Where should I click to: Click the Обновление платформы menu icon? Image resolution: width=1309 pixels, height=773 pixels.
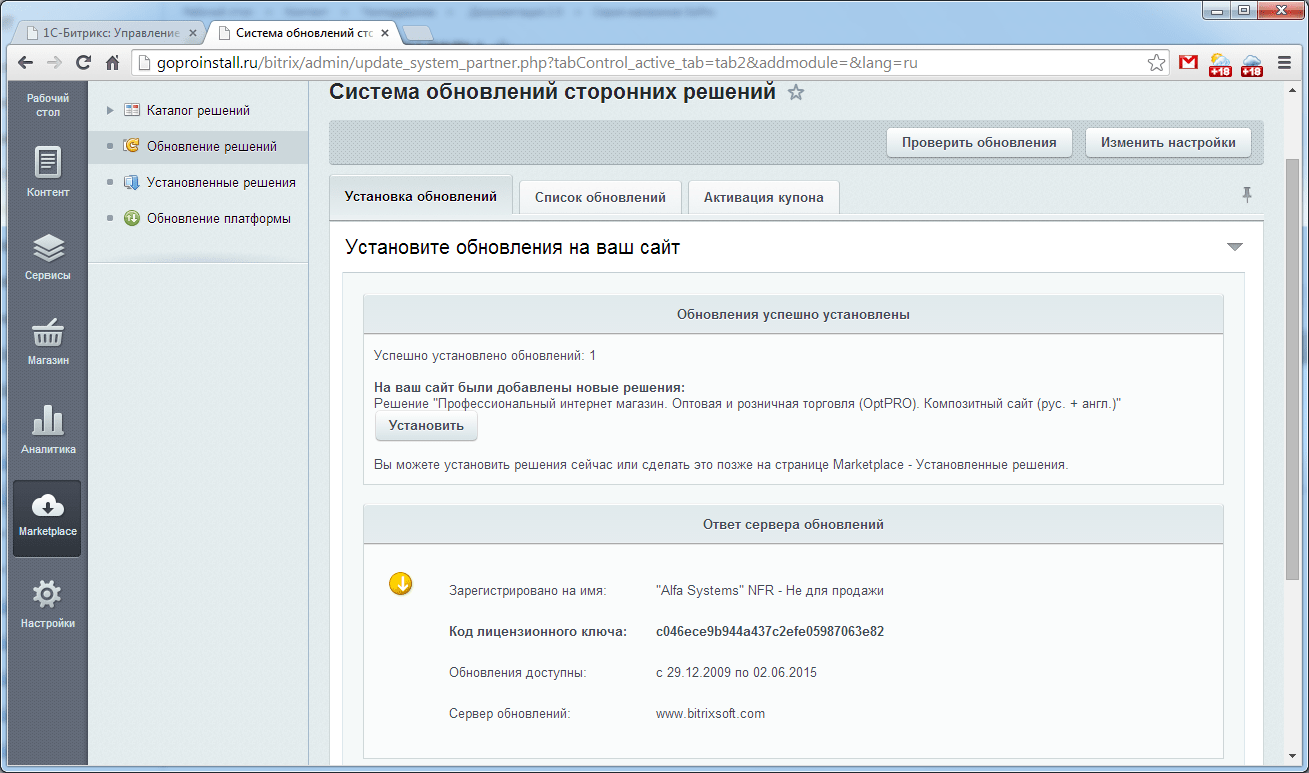[x=131, y=218]
